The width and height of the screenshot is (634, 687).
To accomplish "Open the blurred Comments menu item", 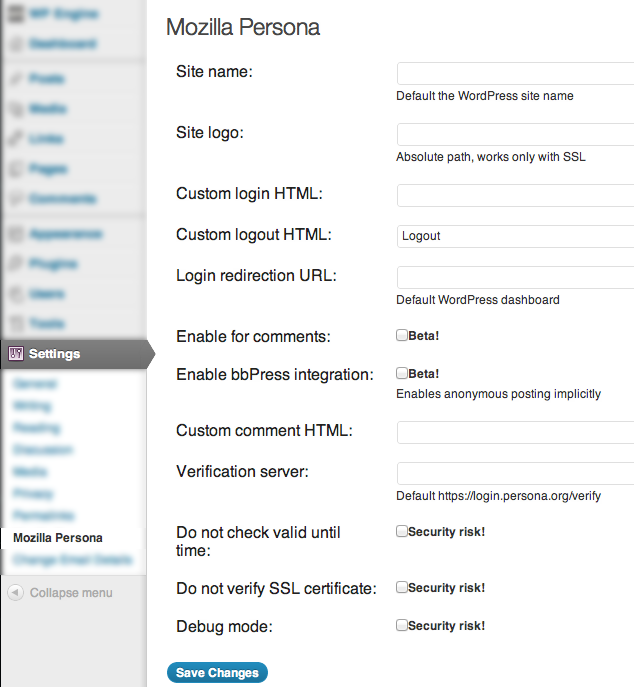I will [x=63, y=199].
